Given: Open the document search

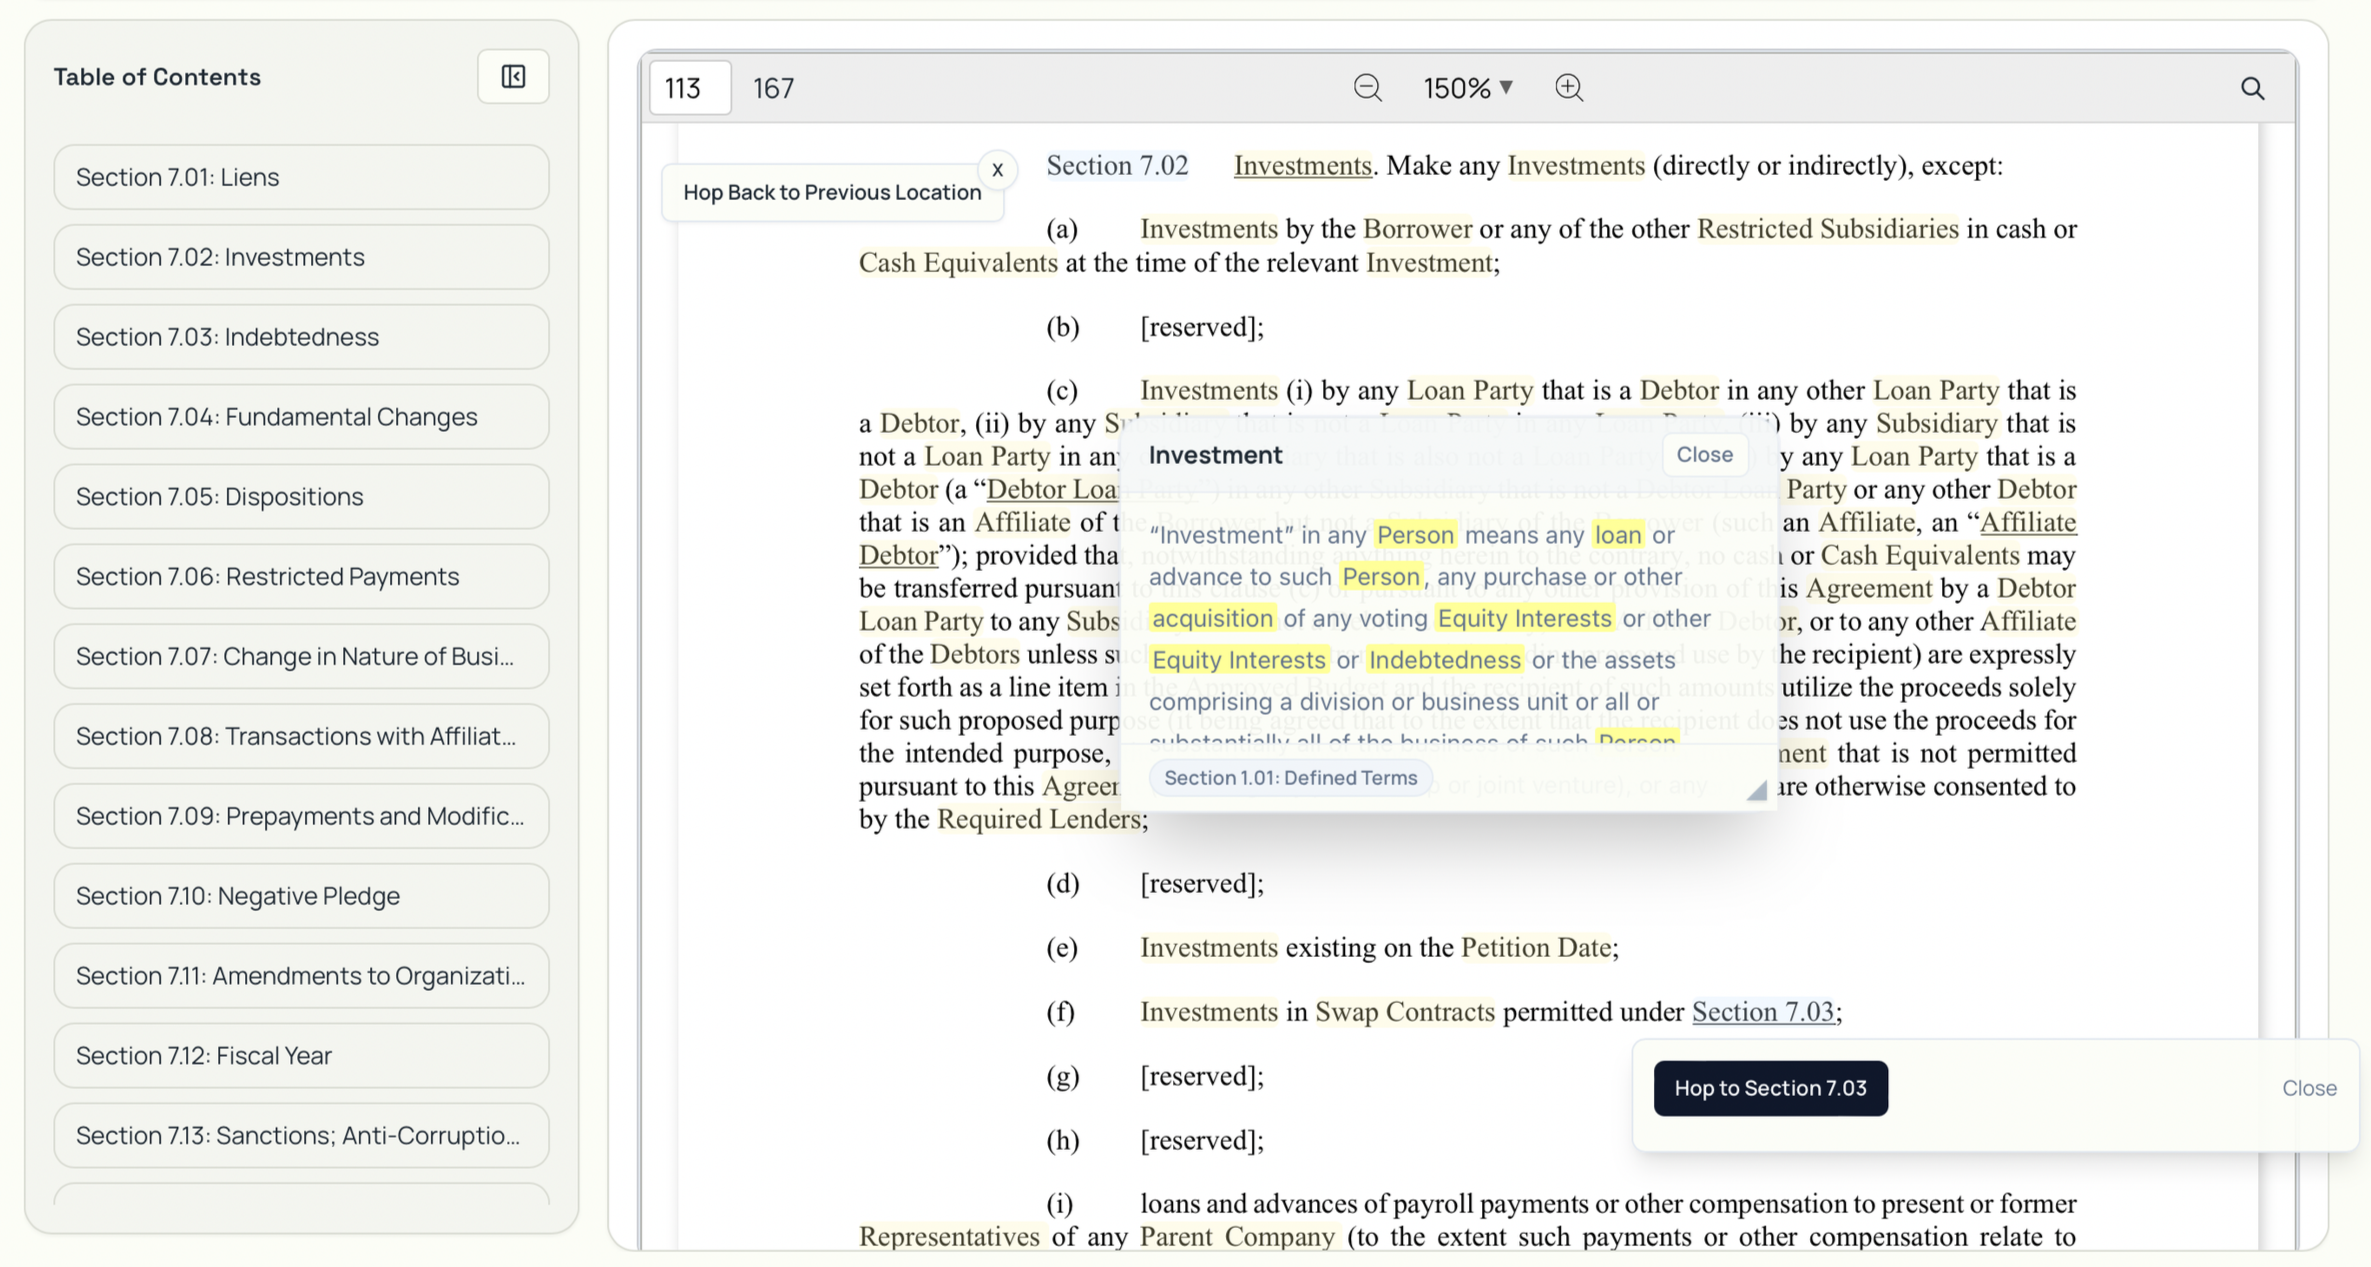Looking at the screenshot, I should [x=2253, y=88].
